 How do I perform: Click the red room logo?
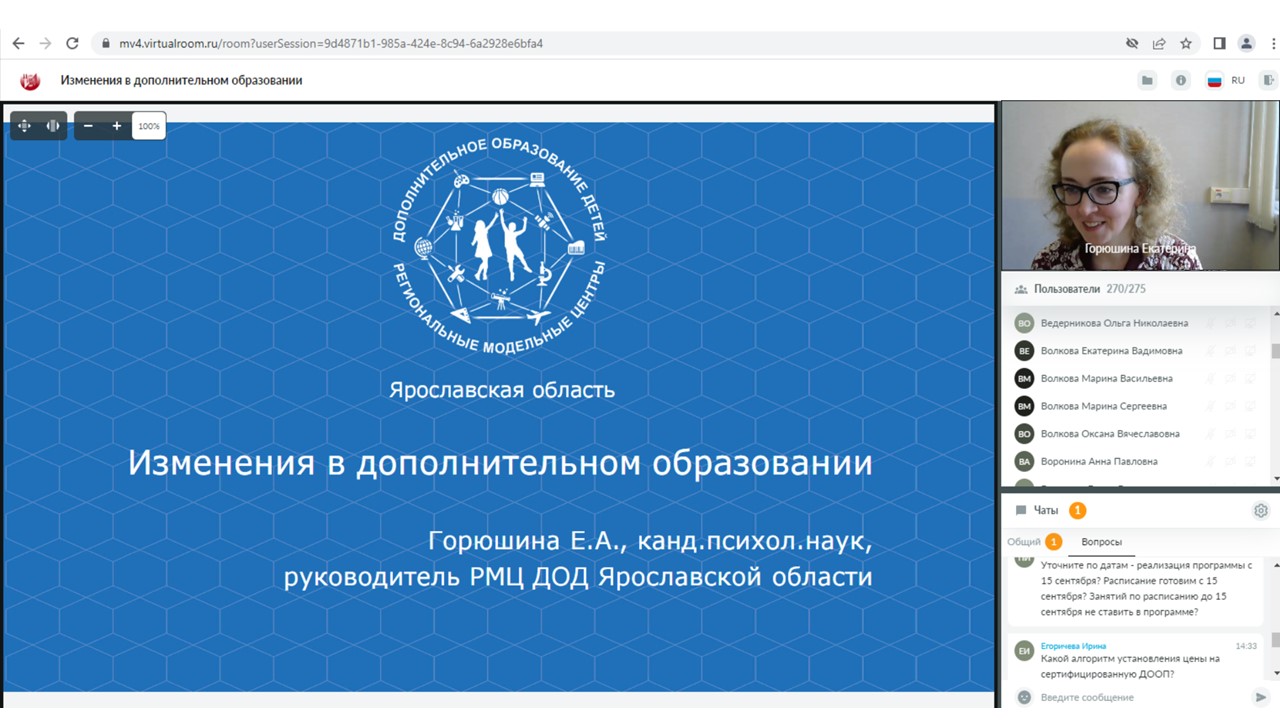30,81
